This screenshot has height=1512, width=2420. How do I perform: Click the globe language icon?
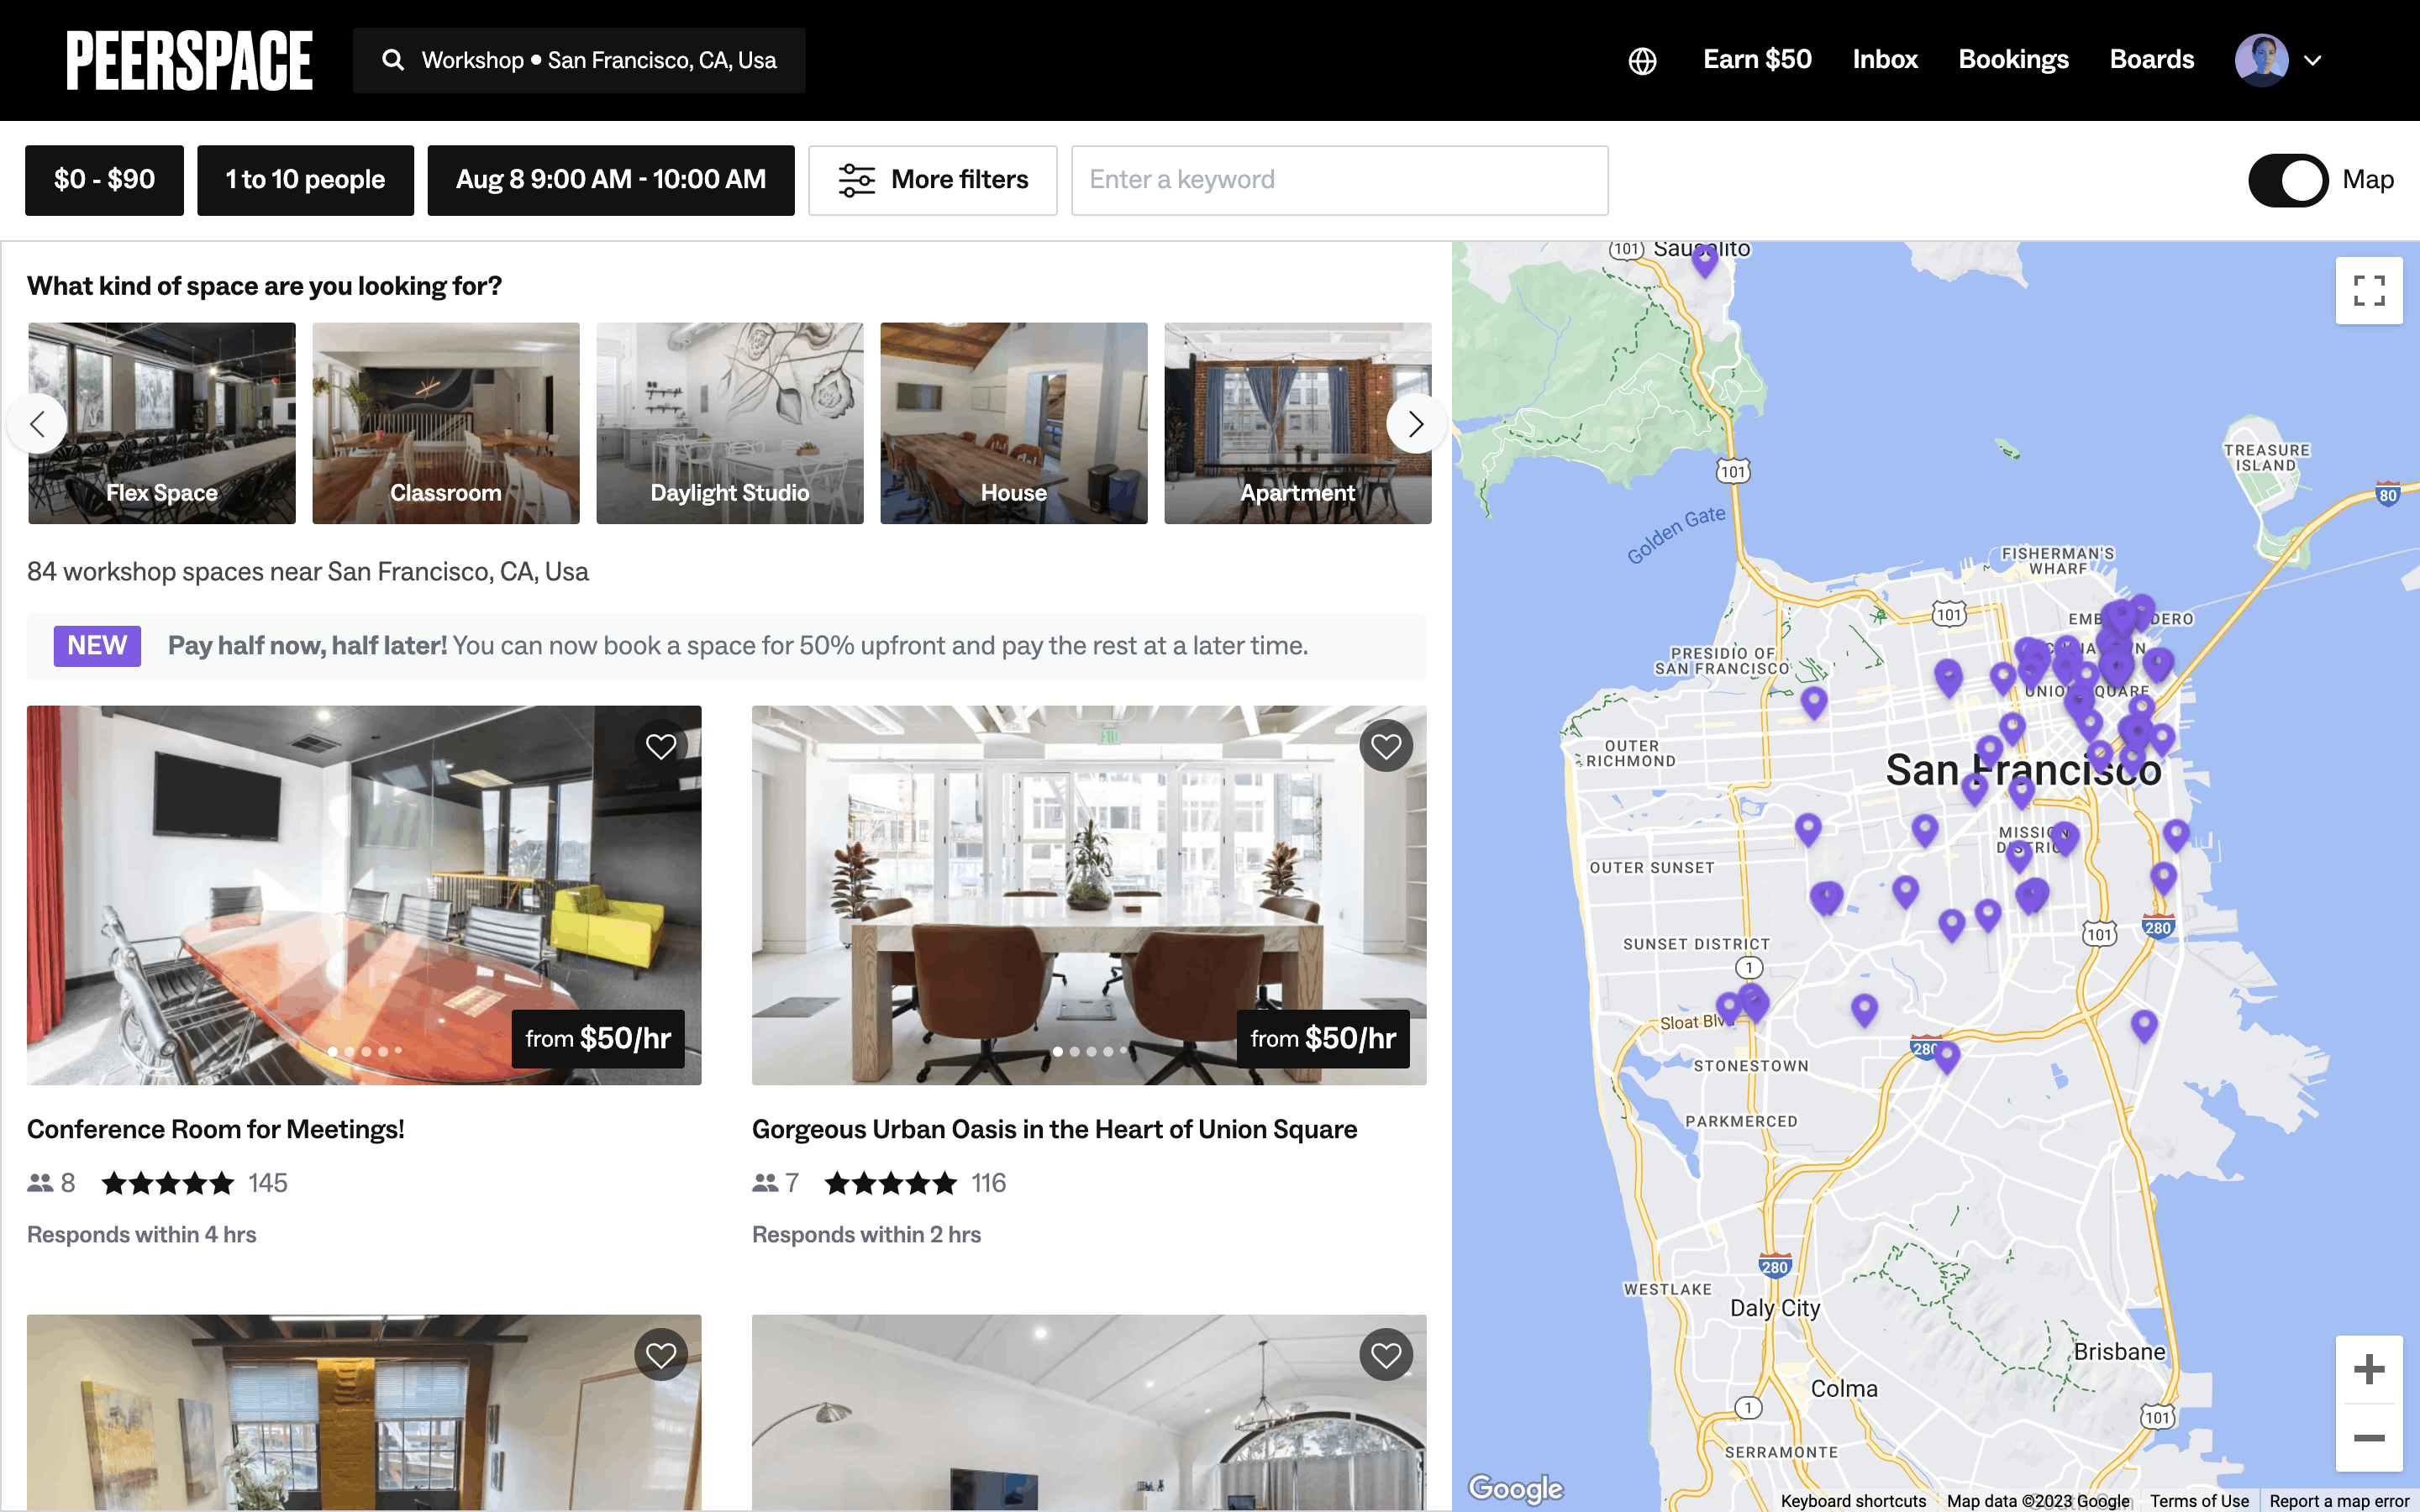[x=1642, y=61]
